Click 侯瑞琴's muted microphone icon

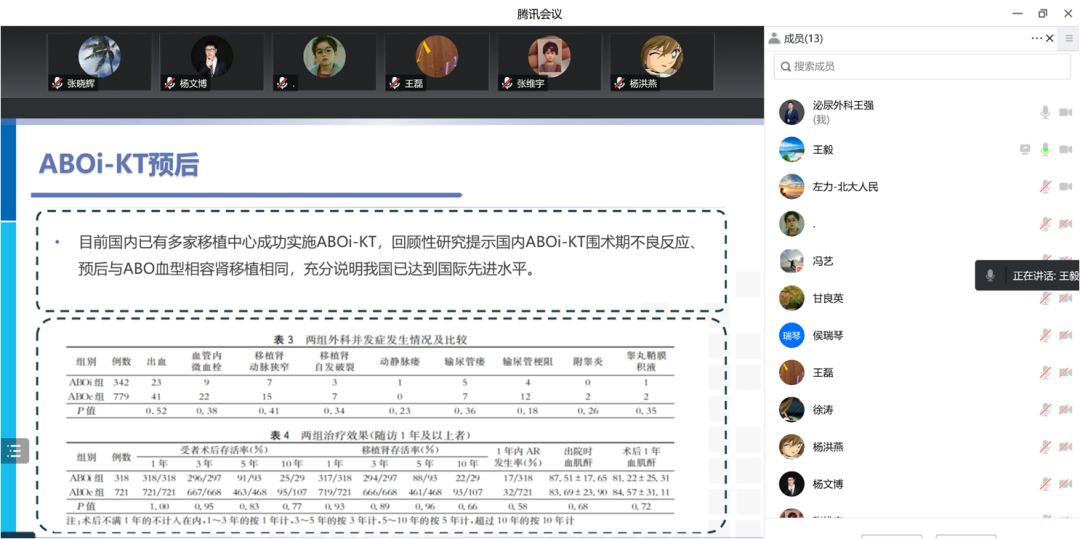tap(1045, 335)
